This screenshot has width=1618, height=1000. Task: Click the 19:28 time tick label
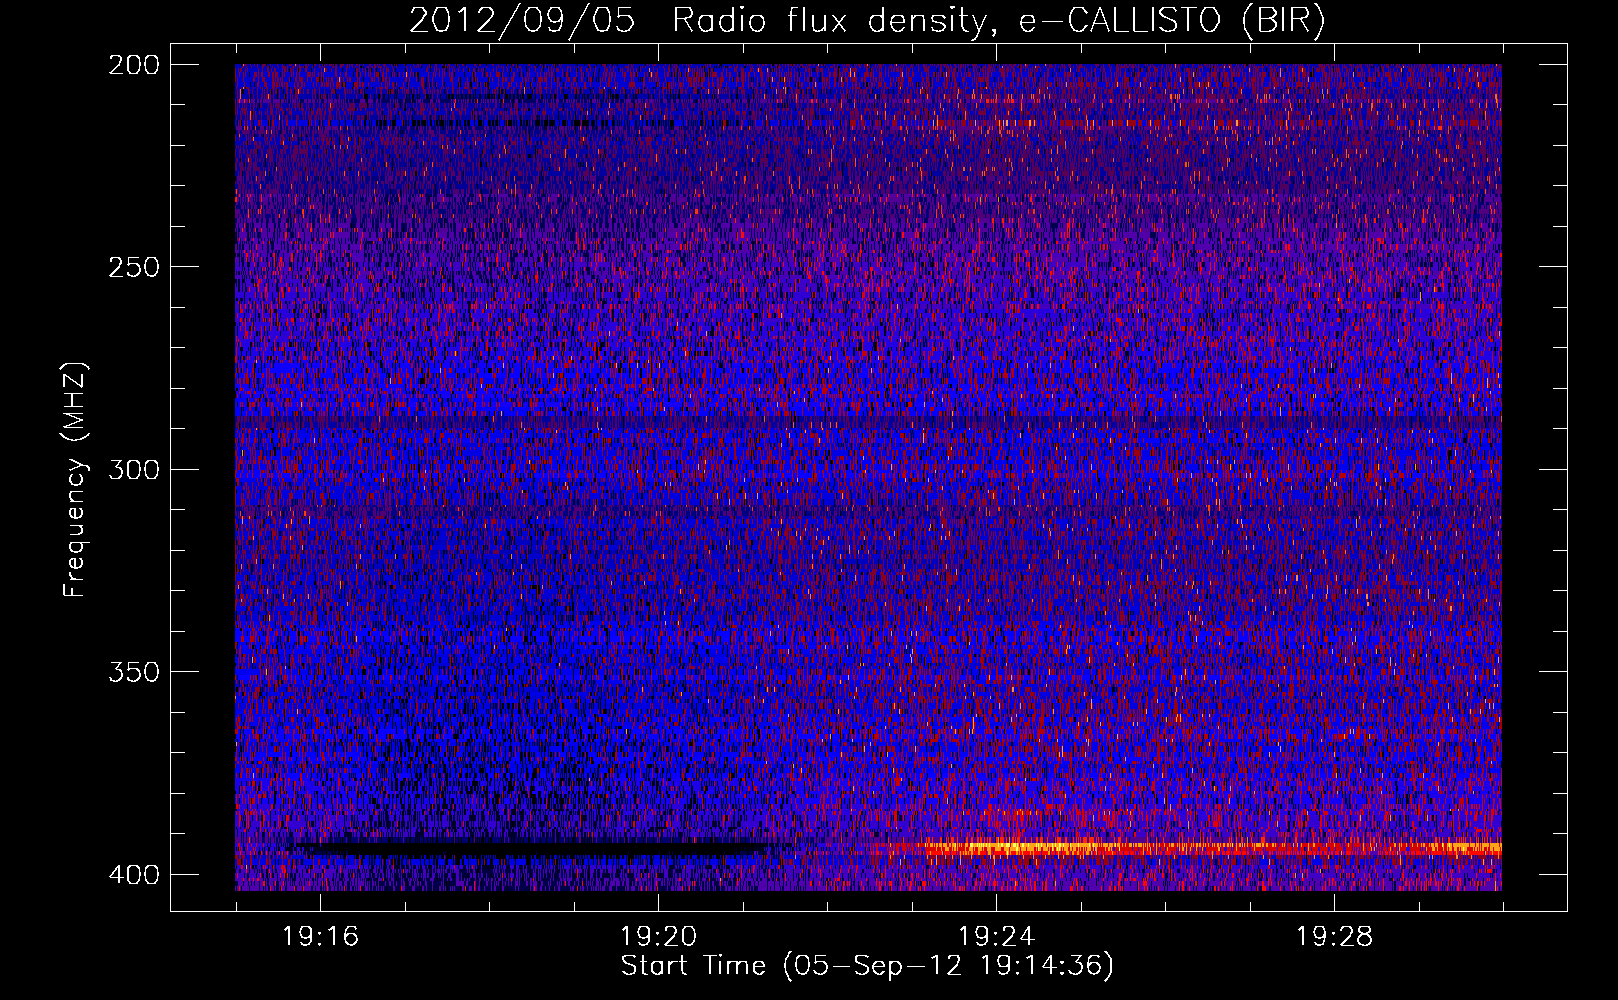[1334, 937]
